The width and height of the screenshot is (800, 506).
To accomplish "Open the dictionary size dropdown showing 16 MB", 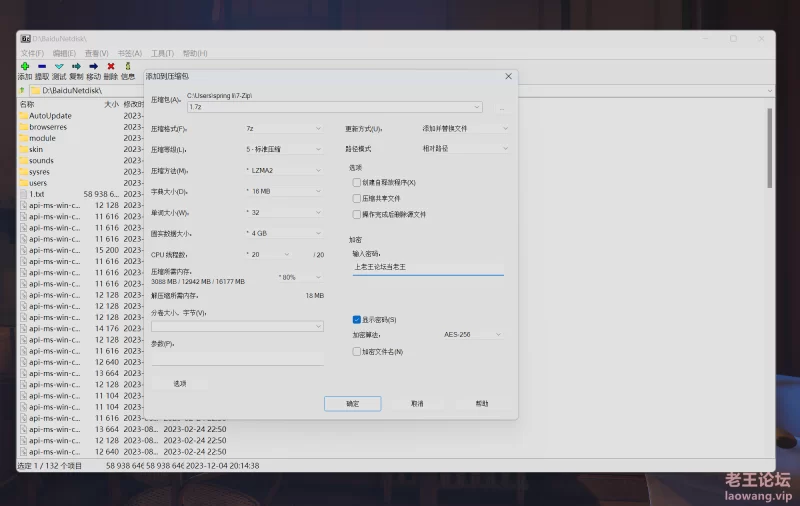I will point(284,191).
